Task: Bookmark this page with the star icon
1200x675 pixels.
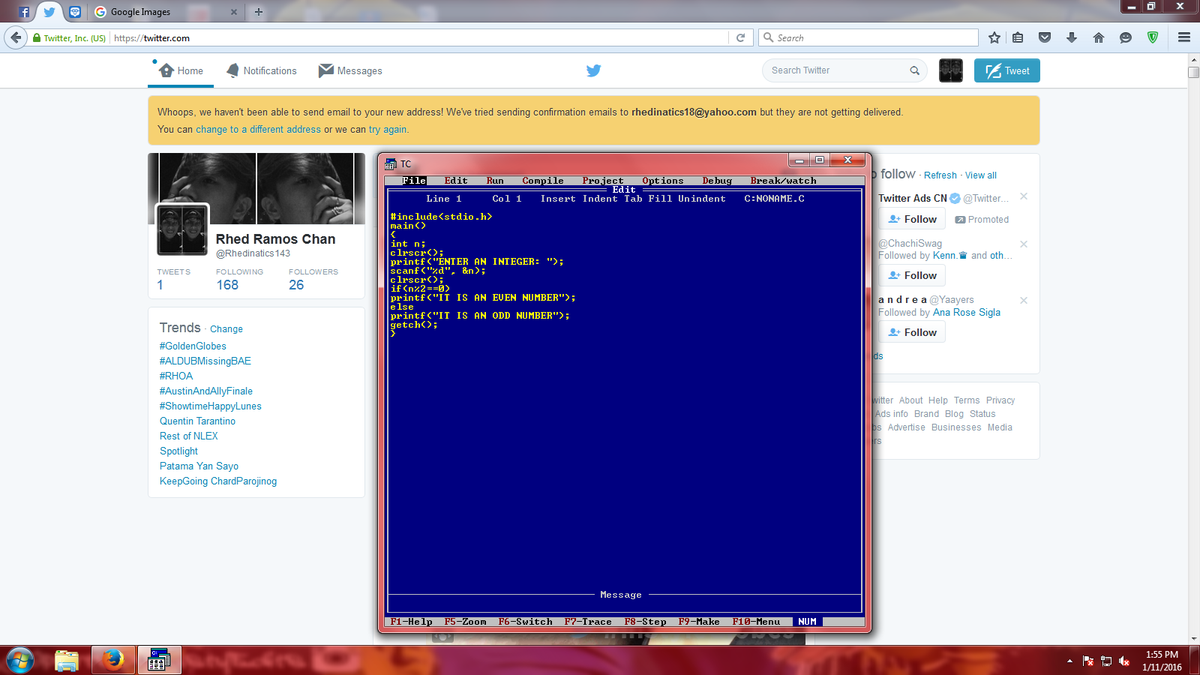Action: 994,38
